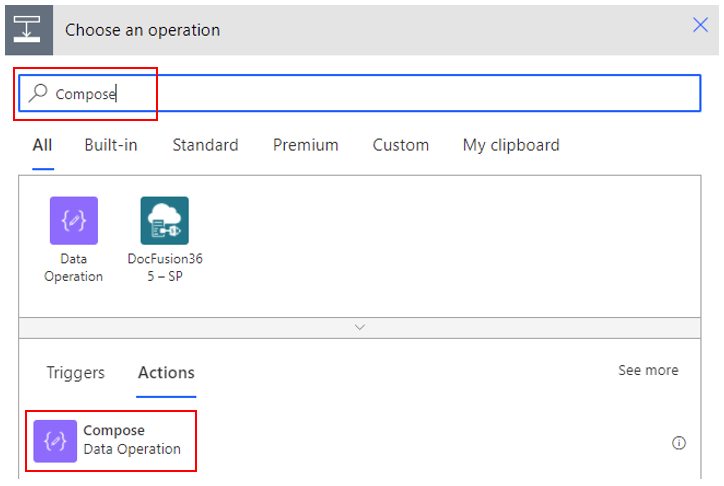Click into the Compose search field

point(360,93)
